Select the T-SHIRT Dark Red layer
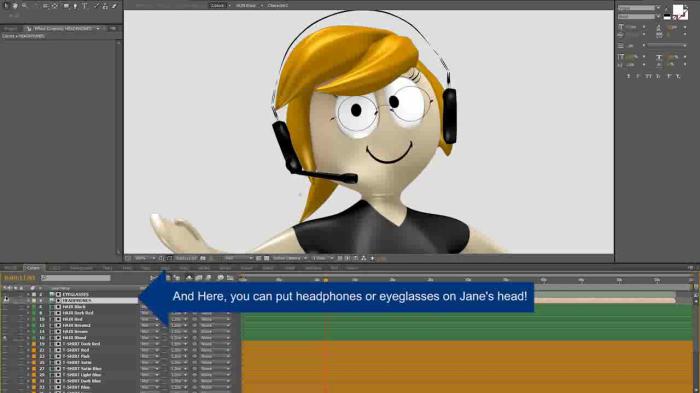 81,344
